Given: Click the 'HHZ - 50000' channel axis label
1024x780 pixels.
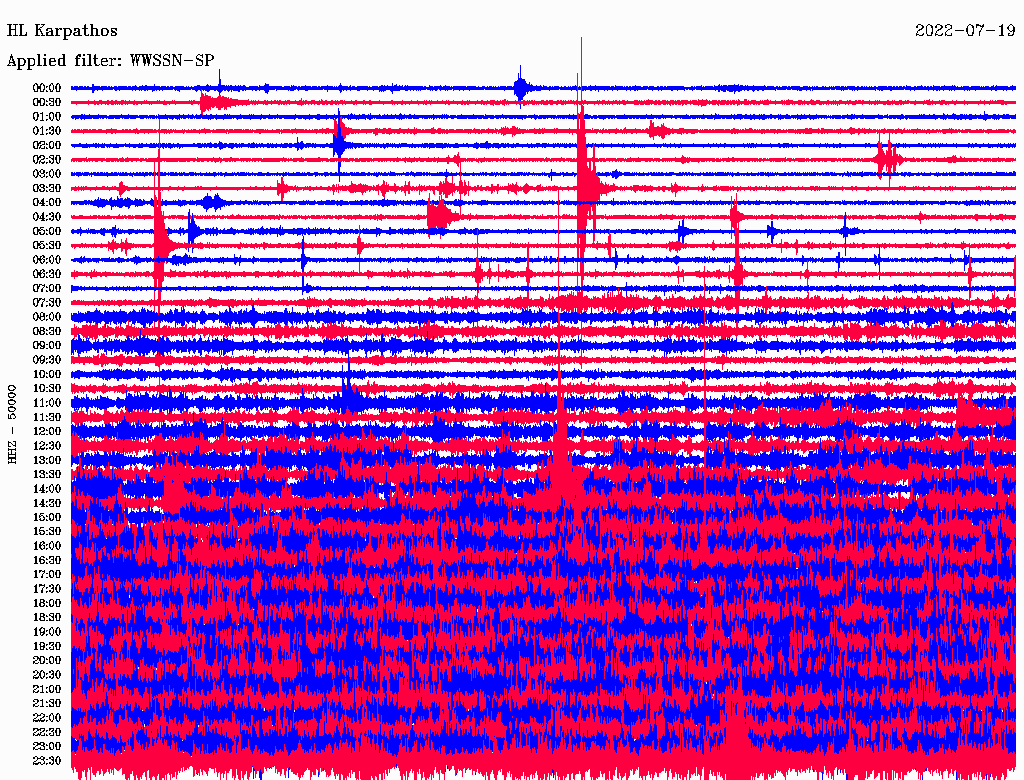Looking at the screenshot, I should pos(12,425).
